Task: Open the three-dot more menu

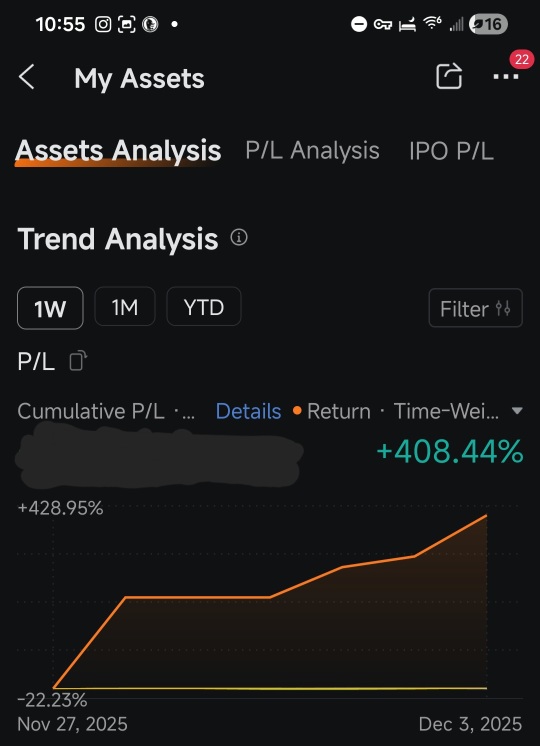Action: click(x=506, y=76)
